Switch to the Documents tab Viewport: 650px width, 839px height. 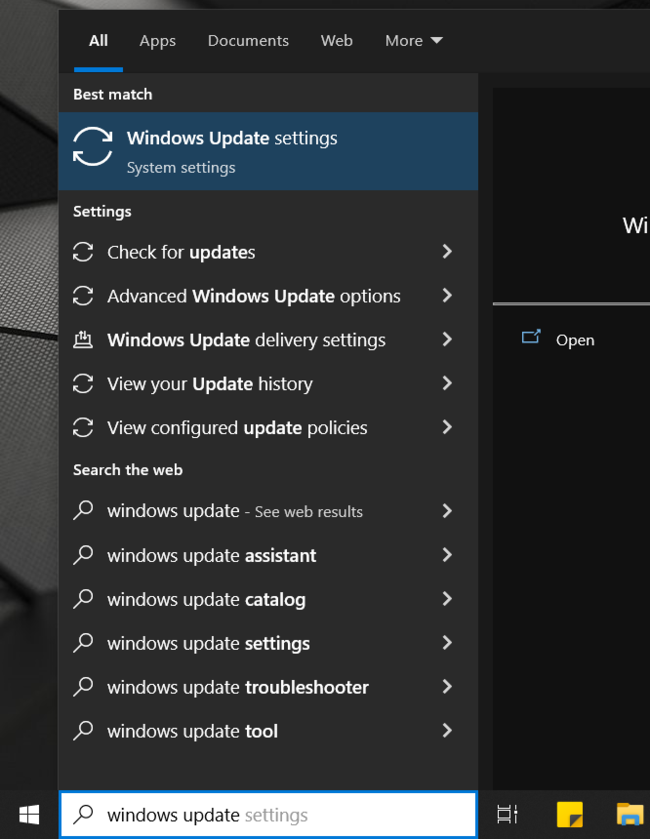click(248, 41)
